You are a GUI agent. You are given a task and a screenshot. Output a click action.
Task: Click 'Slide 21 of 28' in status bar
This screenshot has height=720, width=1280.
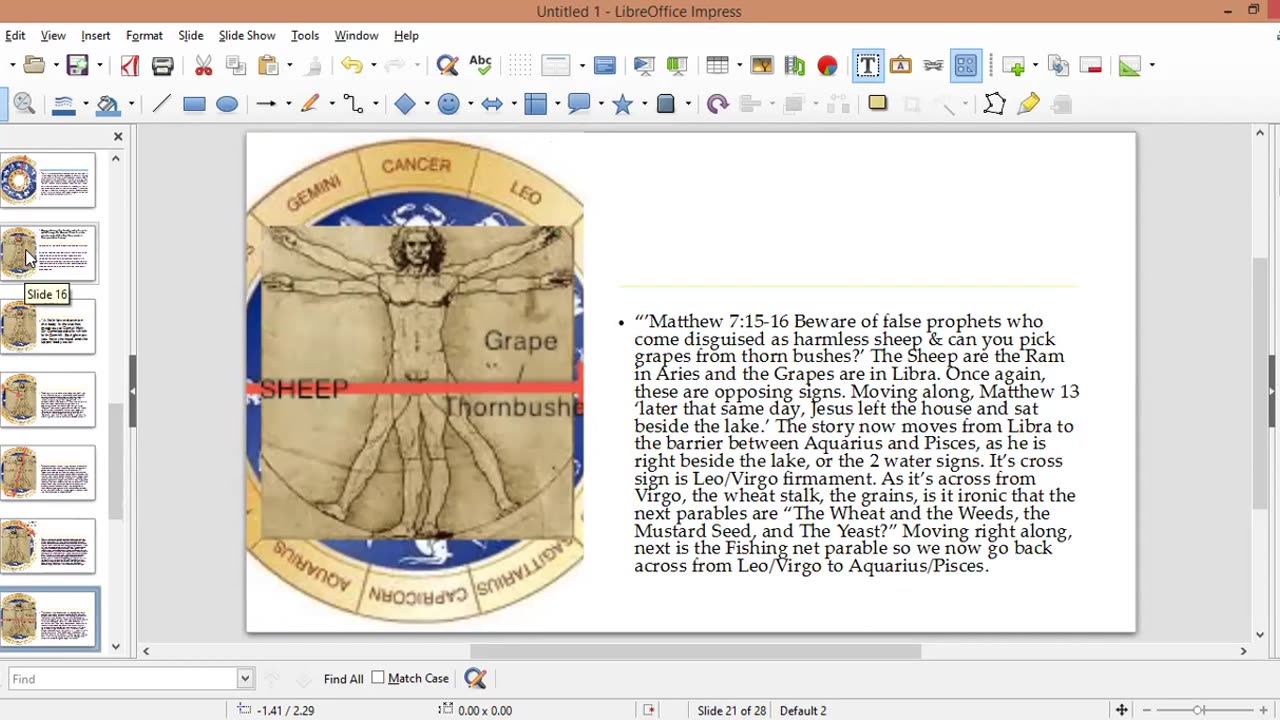point(732,710)
